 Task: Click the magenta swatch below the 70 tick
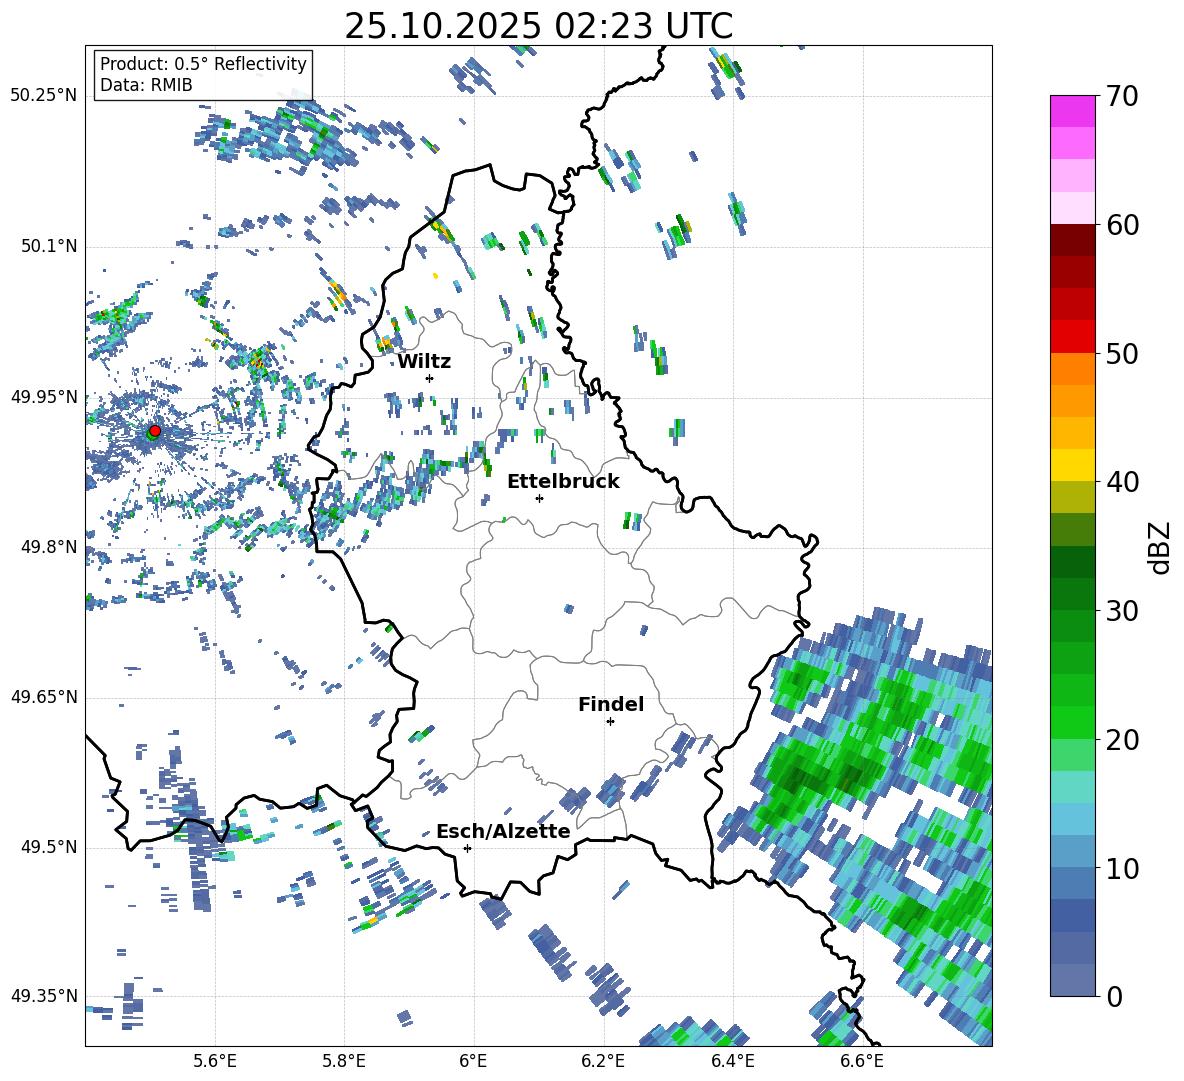[x=1072, y=112]
